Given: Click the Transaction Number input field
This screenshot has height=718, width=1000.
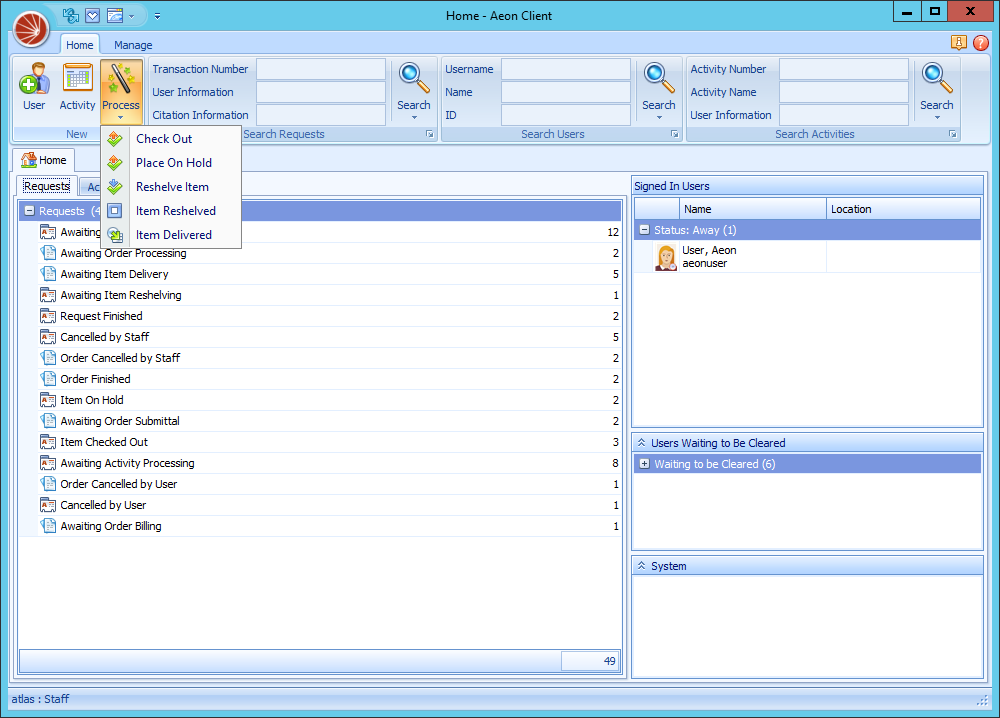Looking at the screenshot, I should [320, 68].
